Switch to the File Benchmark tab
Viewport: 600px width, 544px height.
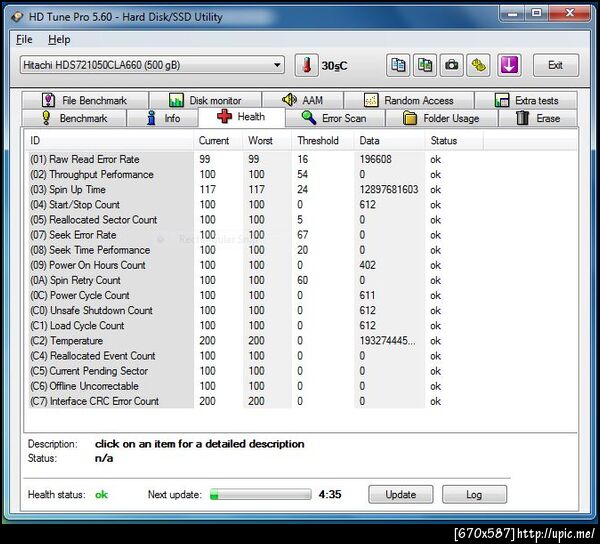[x=85, y=100]
